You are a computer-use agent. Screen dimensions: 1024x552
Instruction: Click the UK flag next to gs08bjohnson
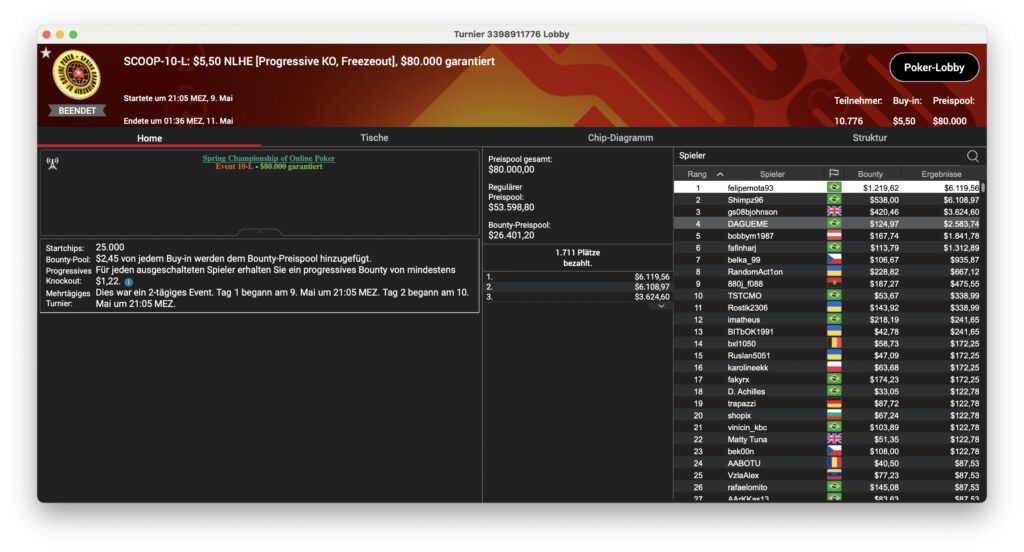pos(833,212)
